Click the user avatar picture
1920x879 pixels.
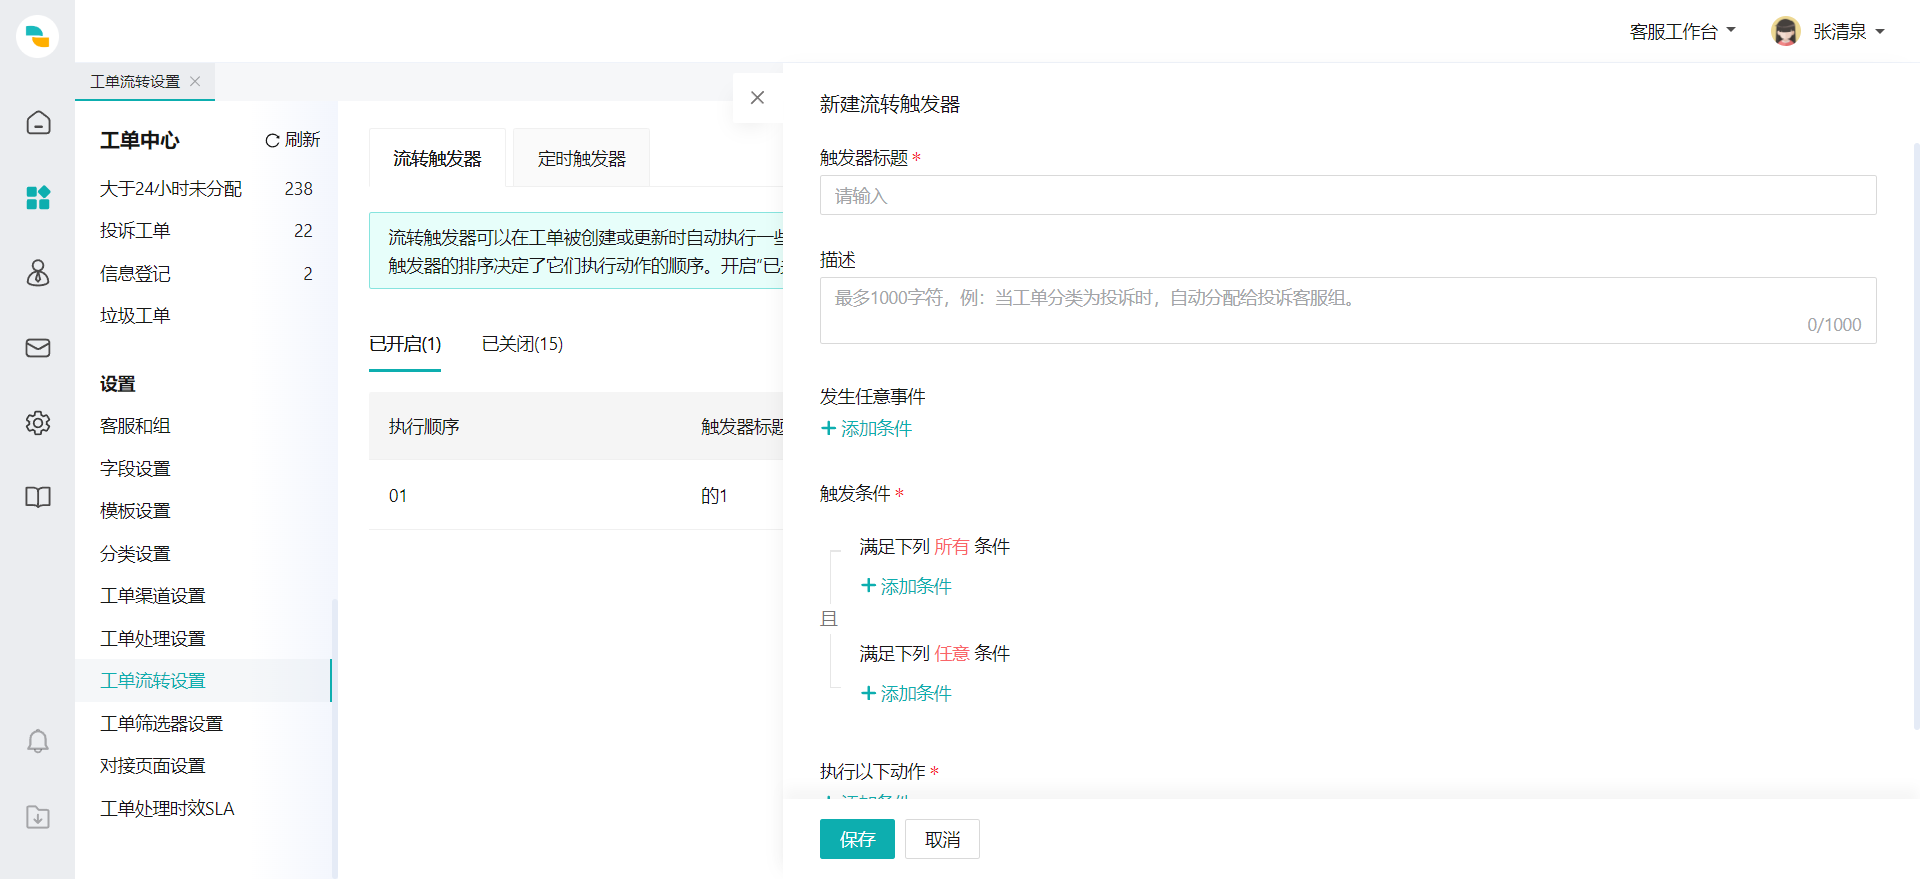(1785, 31)
